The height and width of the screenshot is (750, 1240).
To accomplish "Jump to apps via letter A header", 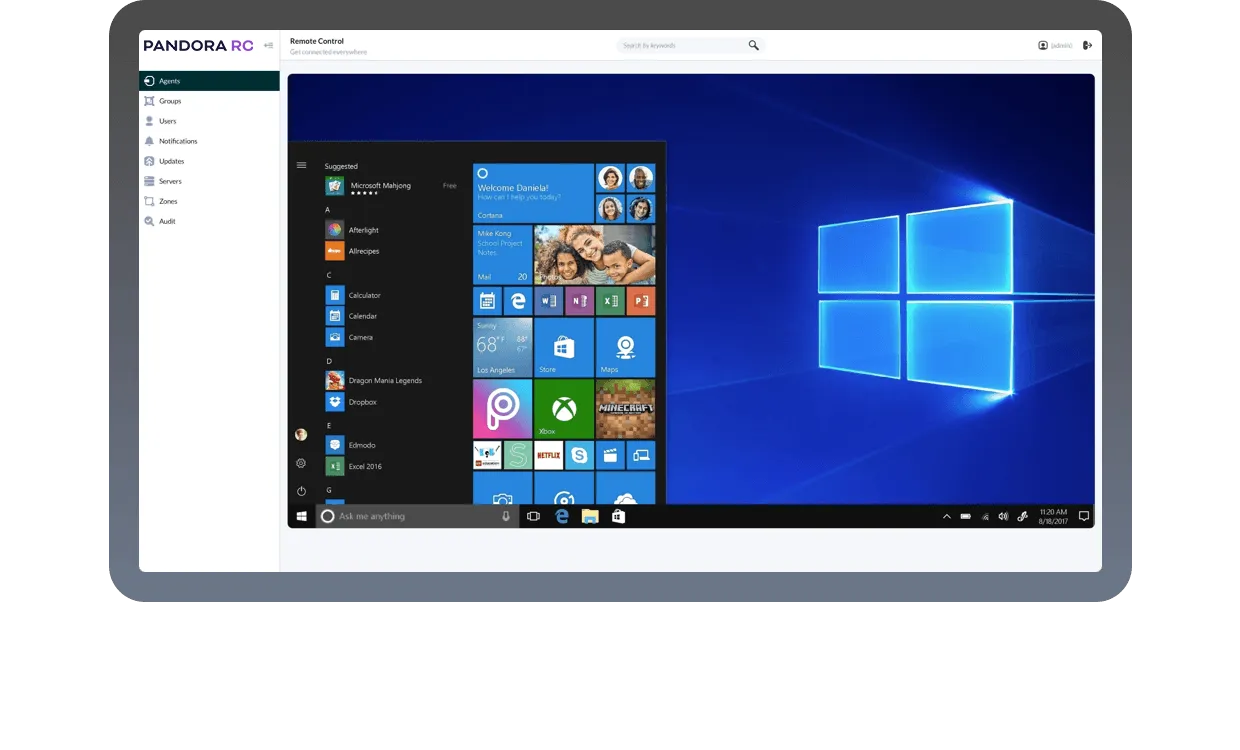I will [x=328, y=210].
